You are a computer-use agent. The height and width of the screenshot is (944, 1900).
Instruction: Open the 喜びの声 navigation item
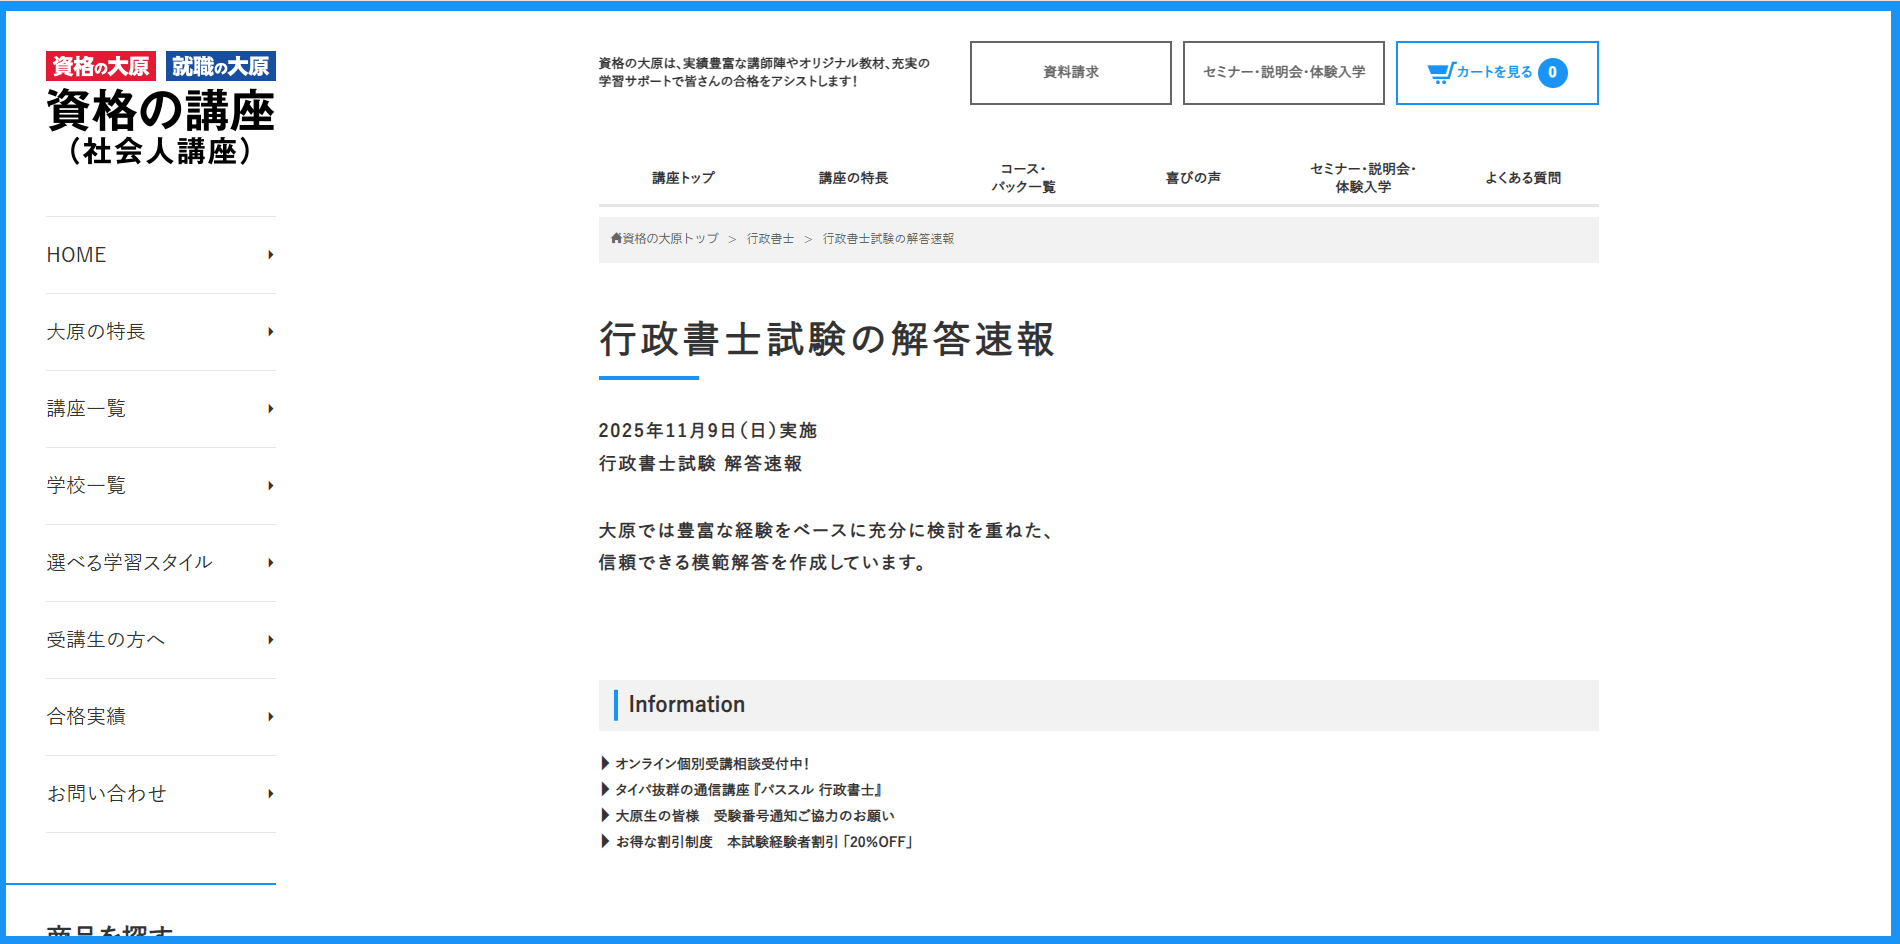coord(1193,178)
